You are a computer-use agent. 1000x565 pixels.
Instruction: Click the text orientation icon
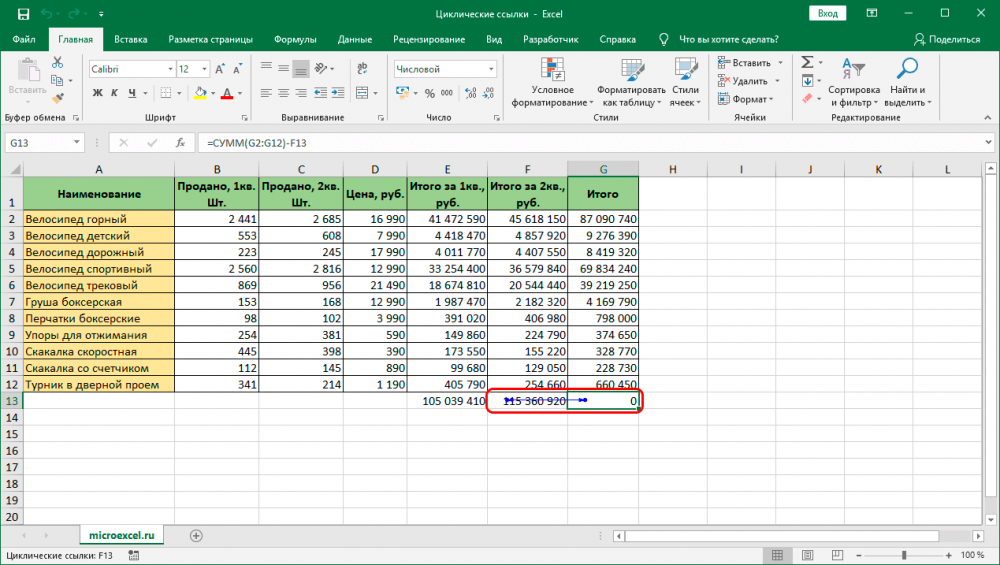pos(321,68)
